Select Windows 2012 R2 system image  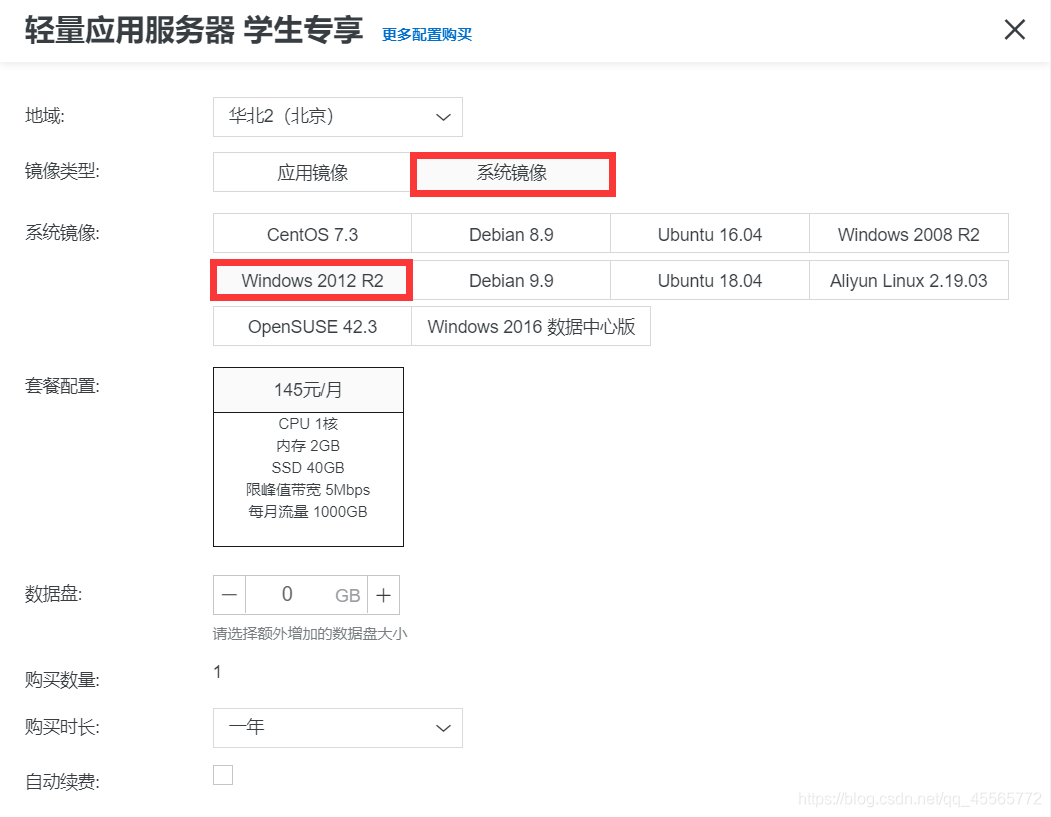coord(312,280)
